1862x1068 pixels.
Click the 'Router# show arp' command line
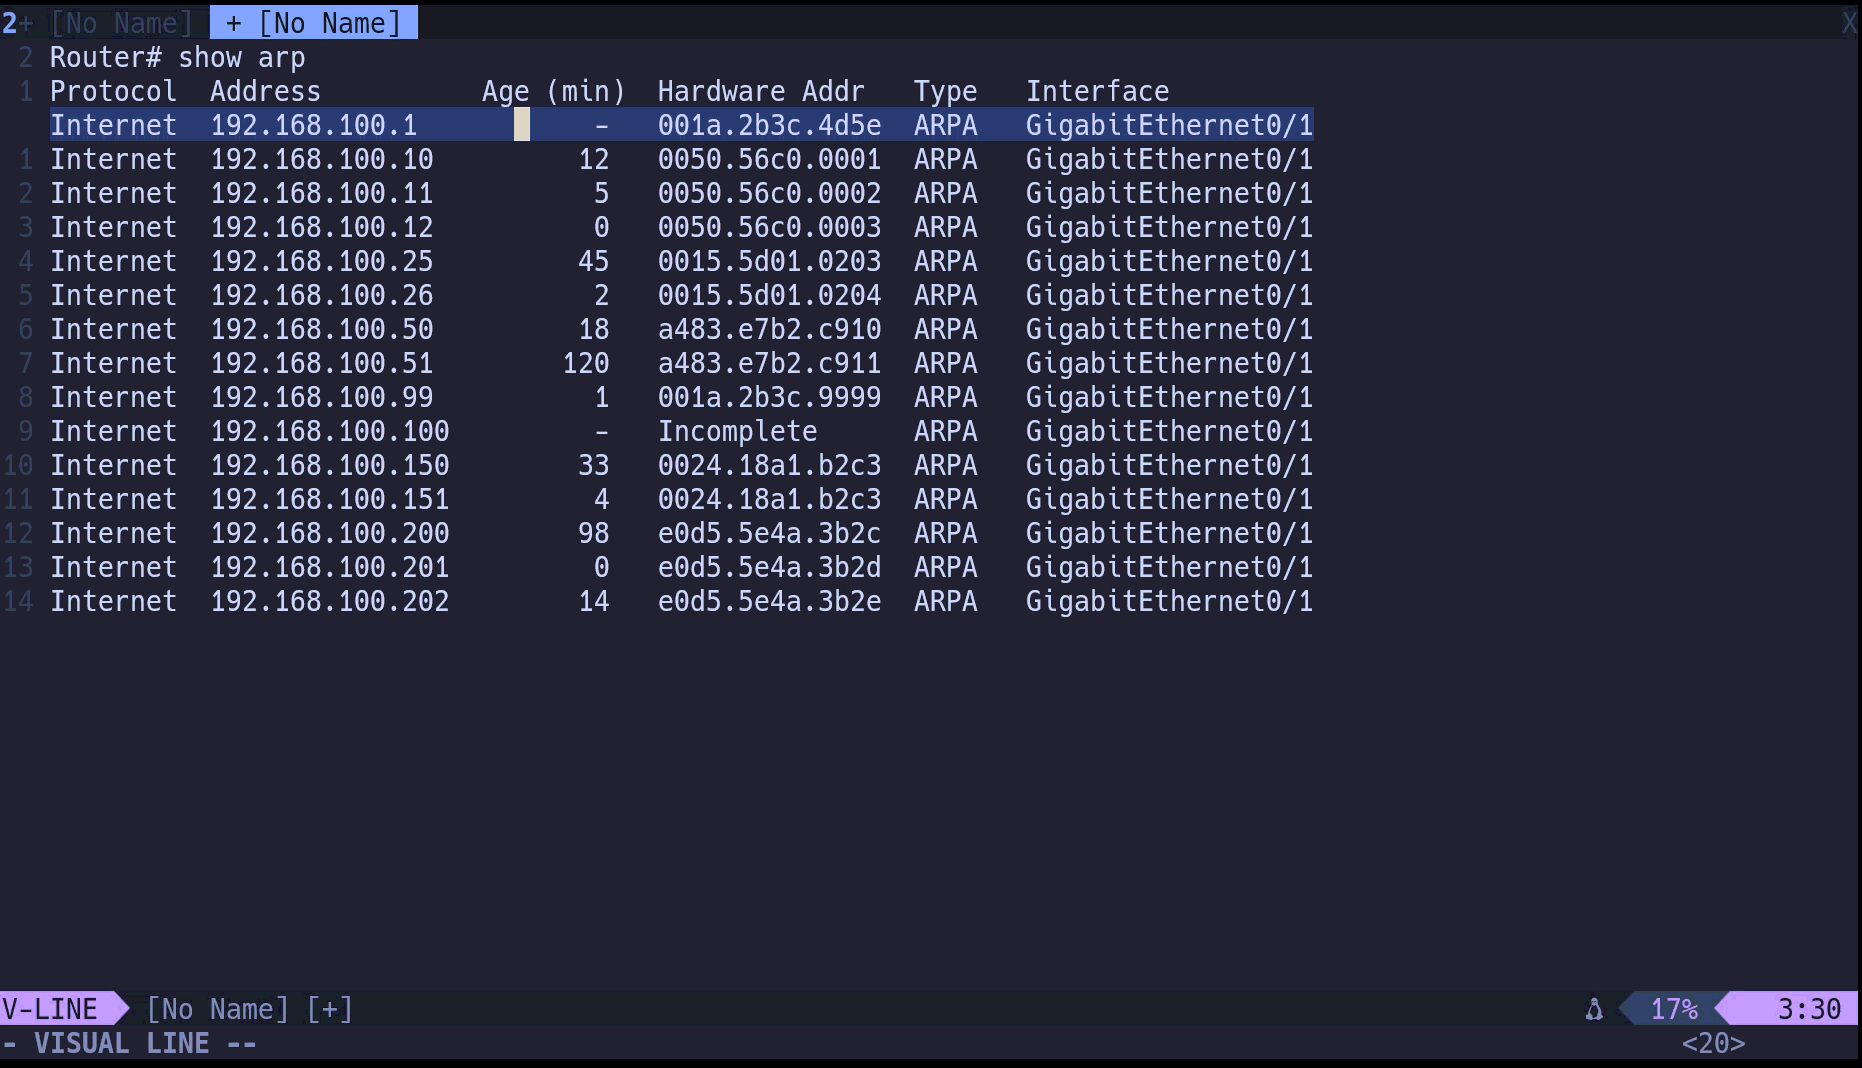tap(178, 57)
